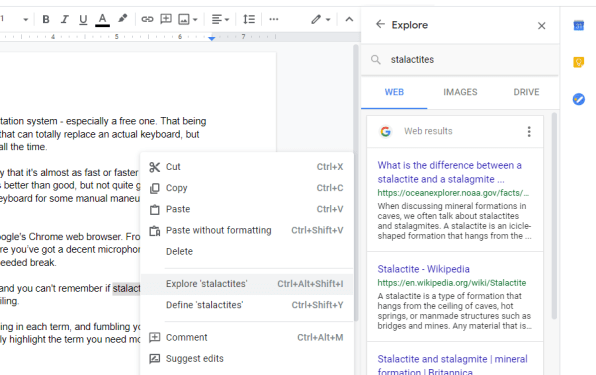Click the line spacing icon
The image size is (596, 375).
click(x=249, y=19)
